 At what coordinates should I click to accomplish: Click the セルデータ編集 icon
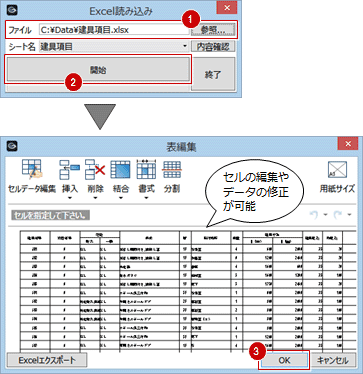pos(32,170)
